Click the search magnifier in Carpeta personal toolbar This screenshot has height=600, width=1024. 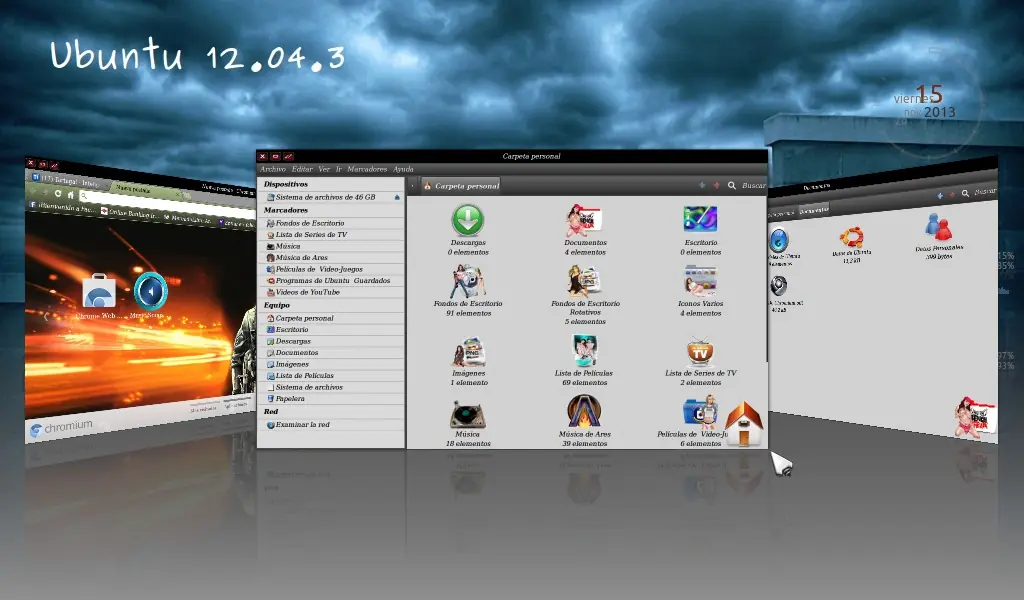(732, 185)
